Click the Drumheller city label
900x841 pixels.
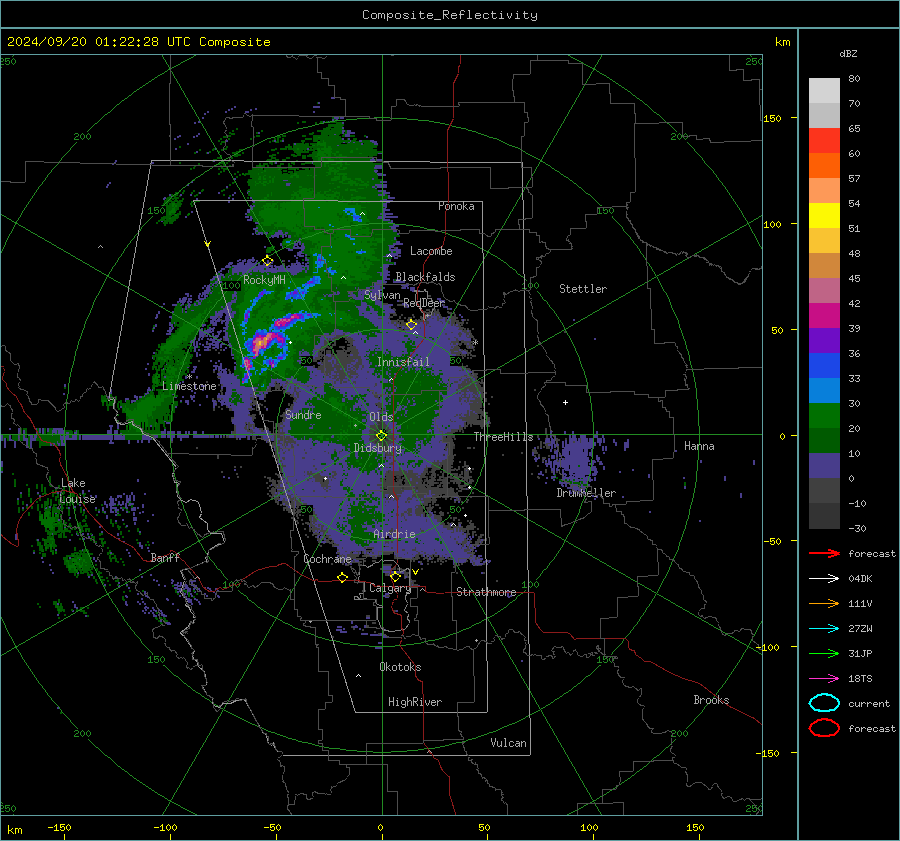click(586, 493)
